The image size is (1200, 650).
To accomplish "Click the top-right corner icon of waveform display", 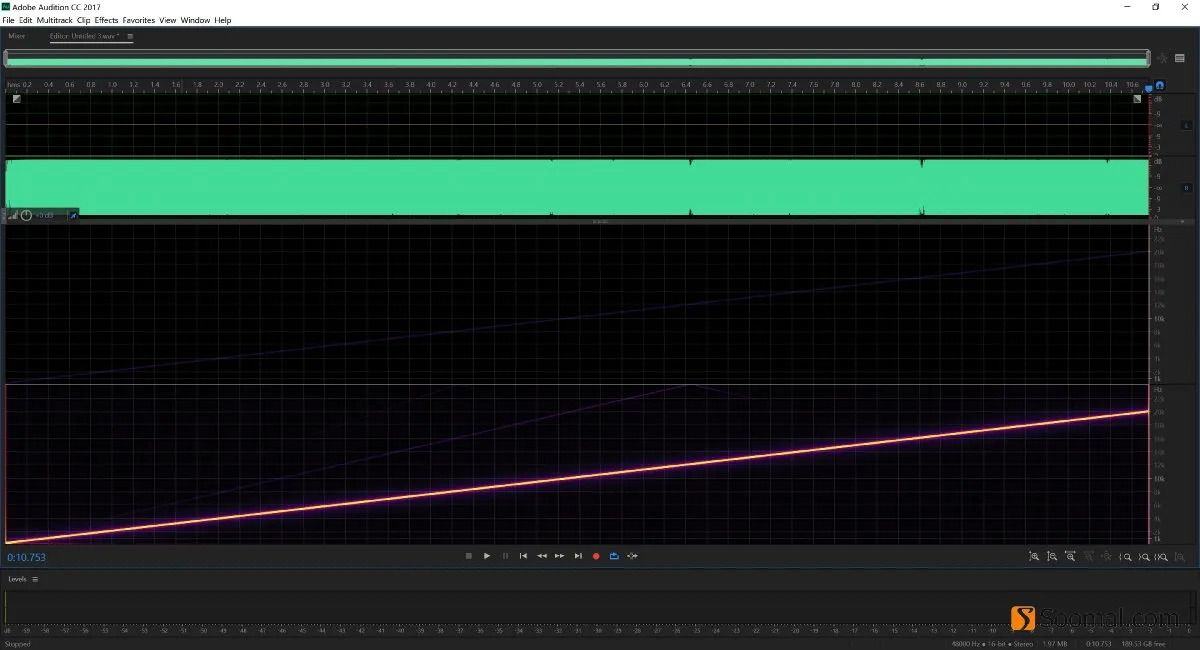I will tap(1137, 98).
